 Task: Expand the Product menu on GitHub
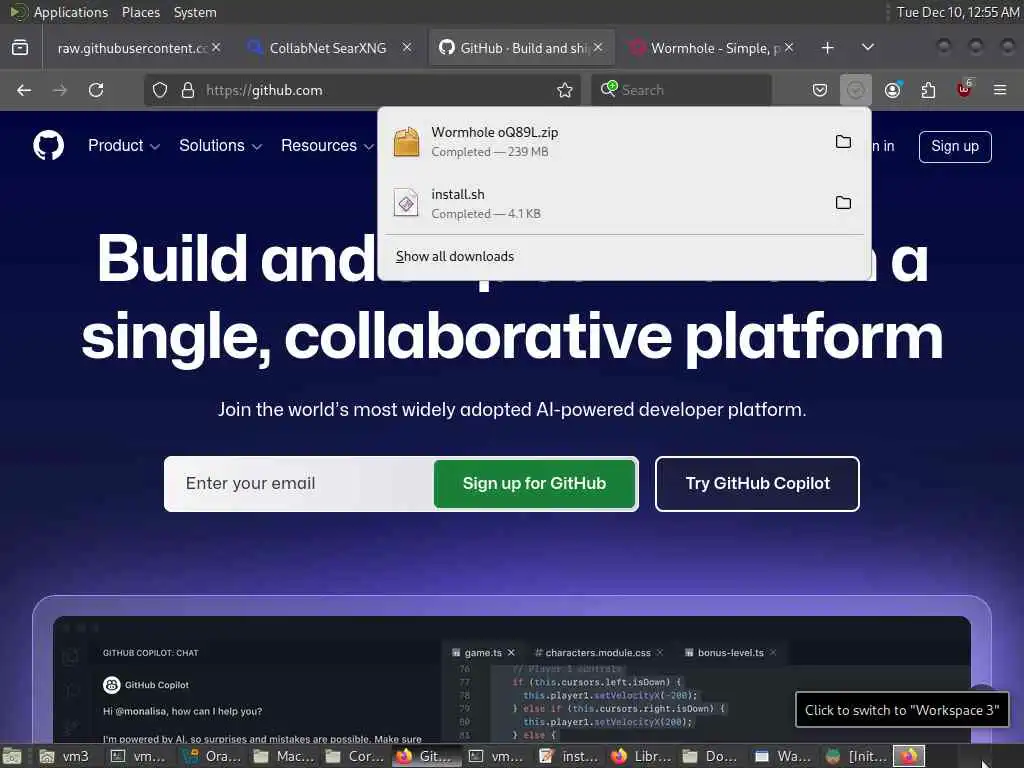pyautogui.click(x=124, y=146)
